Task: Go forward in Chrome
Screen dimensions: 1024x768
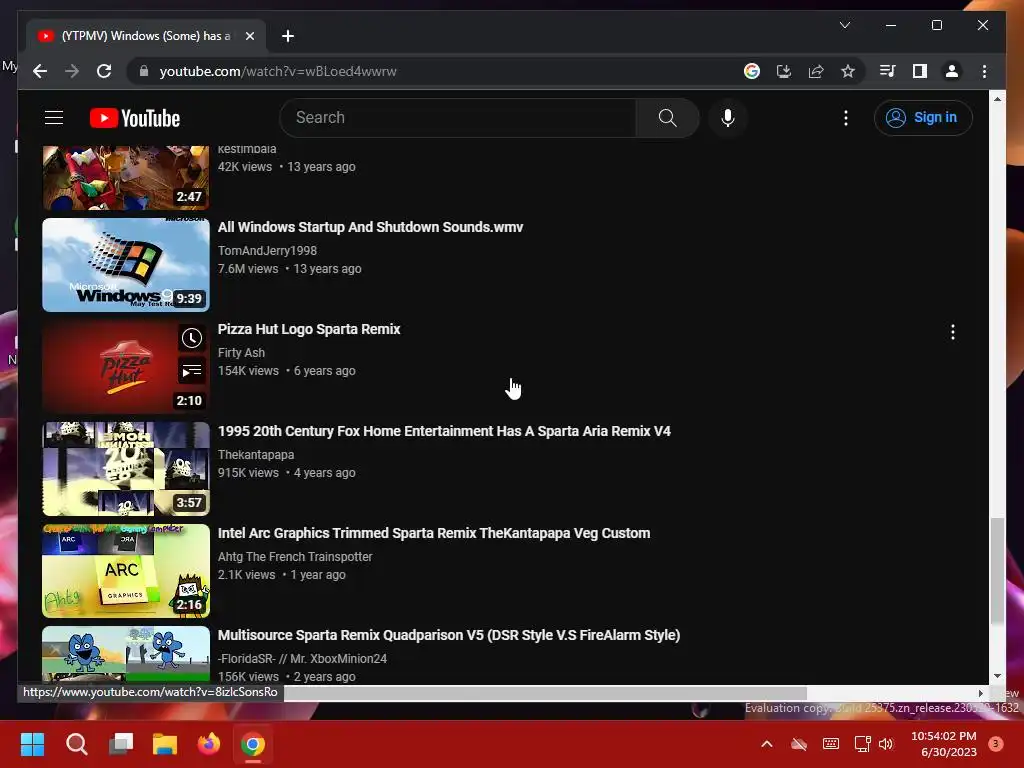Action: click(x=72, y=71)
